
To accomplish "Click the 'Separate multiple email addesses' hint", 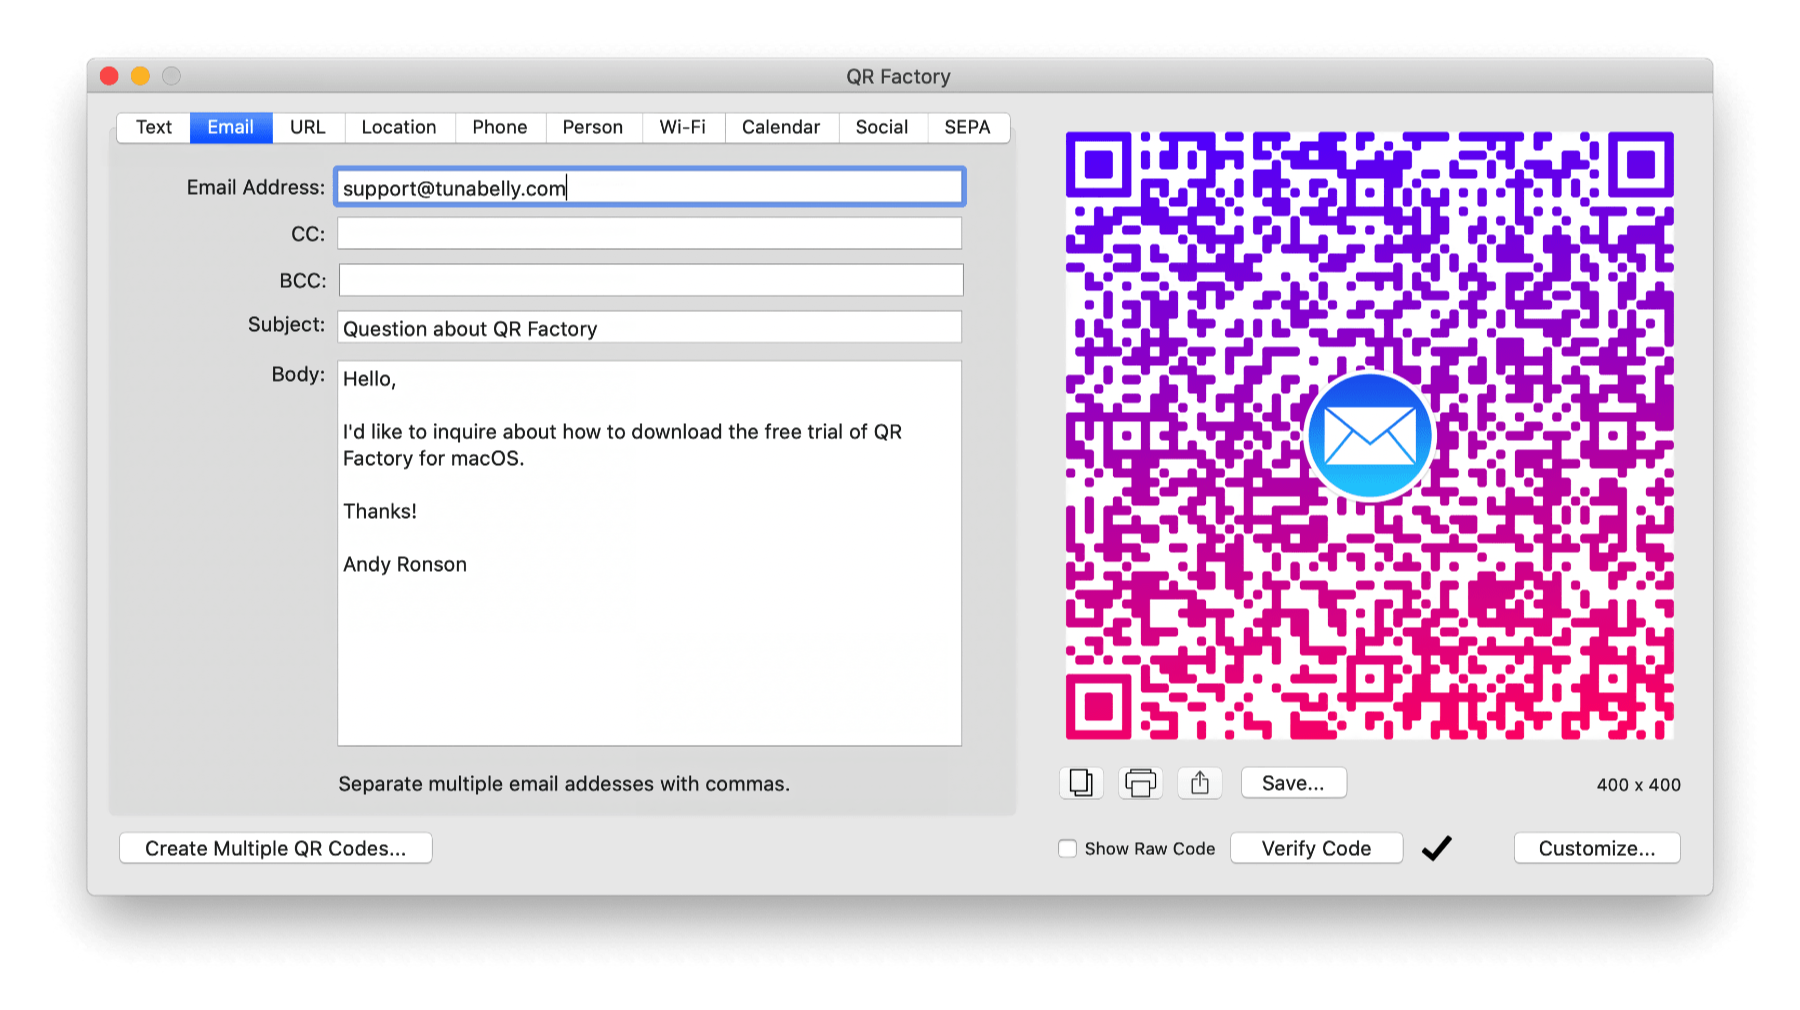I will (x=564, y=784).
